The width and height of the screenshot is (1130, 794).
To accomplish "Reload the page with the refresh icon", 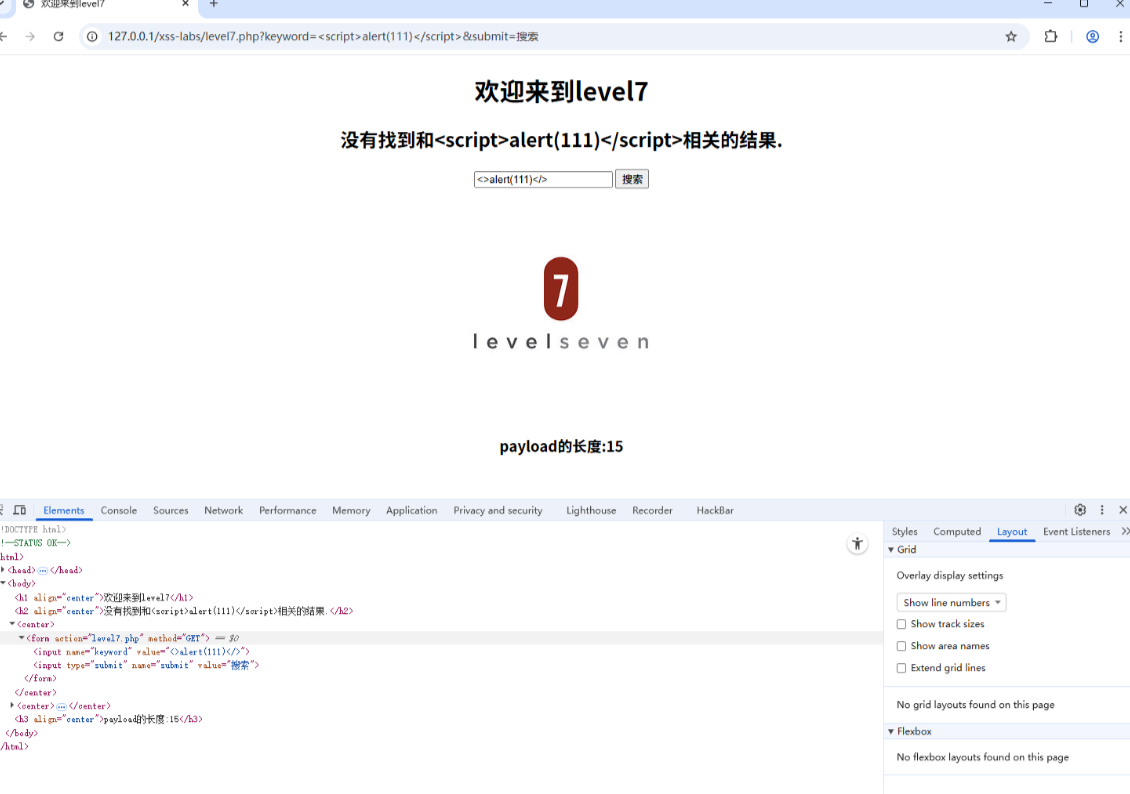I will click(x=58, y=37).
